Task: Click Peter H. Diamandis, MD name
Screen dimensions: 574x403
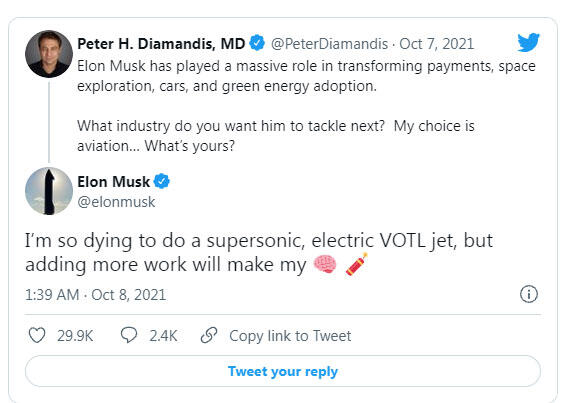Action: coord(161,44)
